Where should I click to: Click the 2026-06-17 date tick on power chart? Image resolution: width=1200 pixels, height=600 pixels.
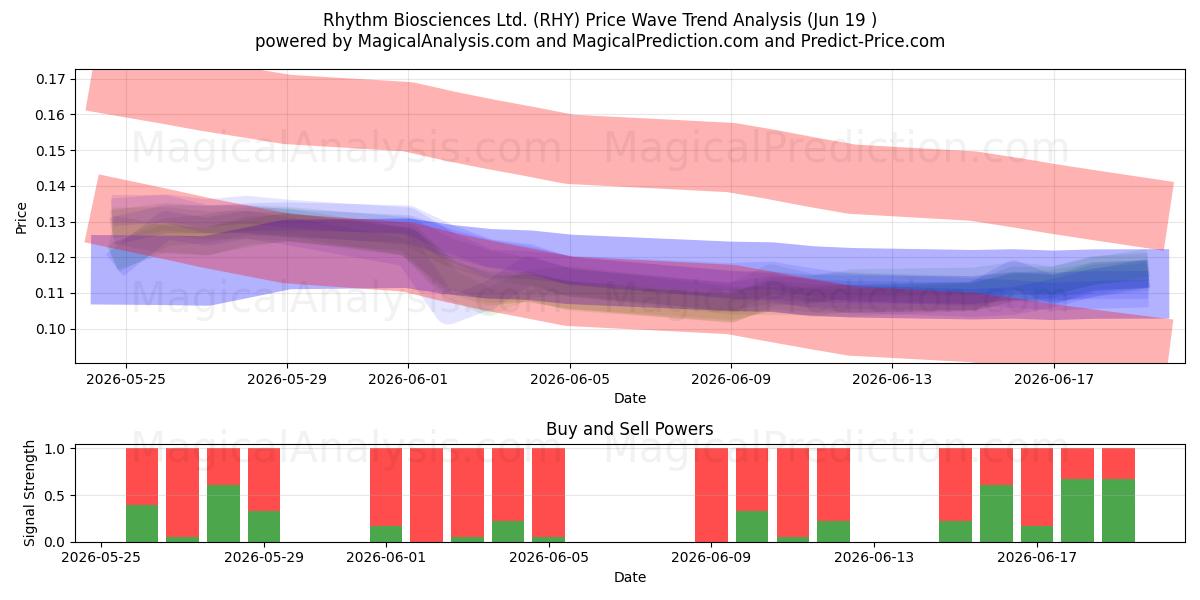pyautogui.click(x=1037, y=558)
